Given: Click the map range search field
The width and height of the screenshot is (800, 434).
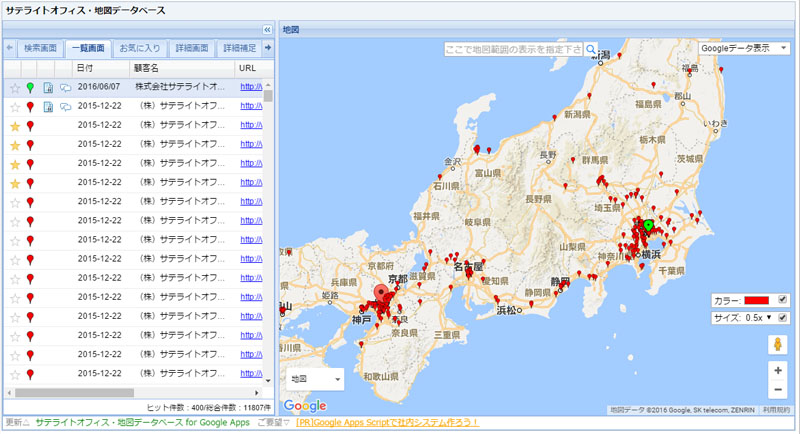Looking at the screenshot, I should (x=513, y=49).
